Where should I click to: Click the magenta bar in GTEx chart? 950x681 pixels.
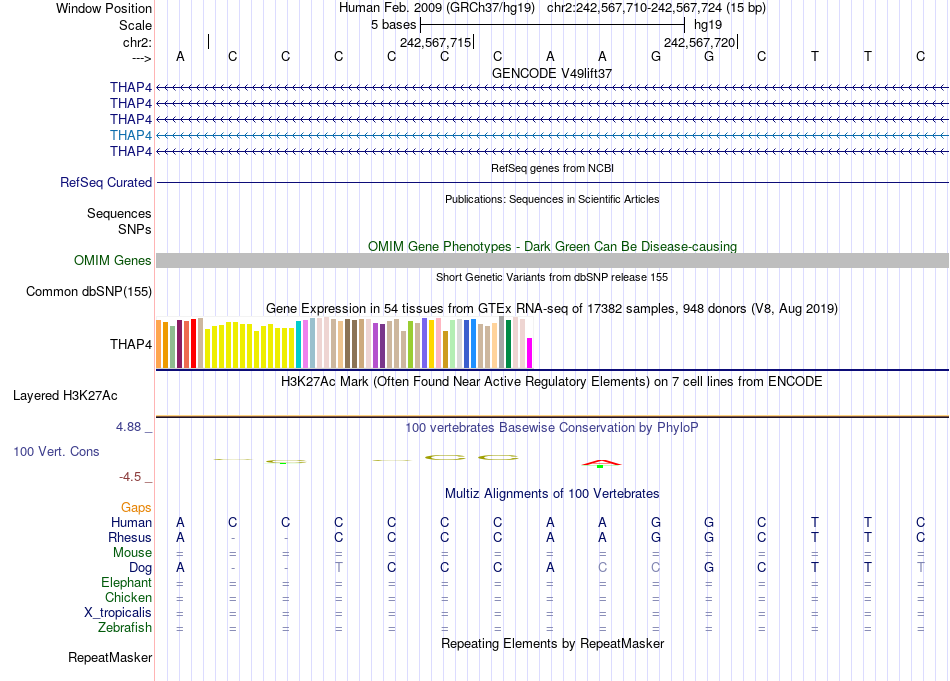(x=530, y=353)
